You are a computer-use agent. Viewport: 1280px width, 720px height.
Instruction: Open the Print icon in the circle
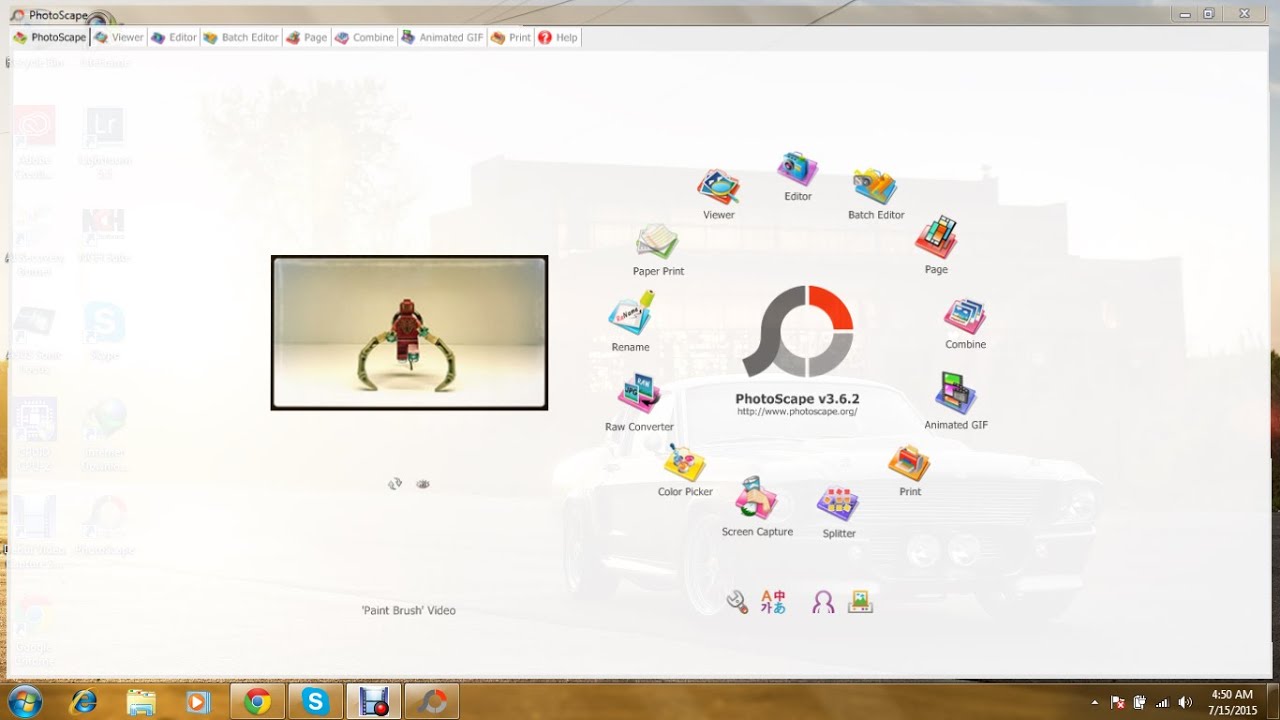909,463
